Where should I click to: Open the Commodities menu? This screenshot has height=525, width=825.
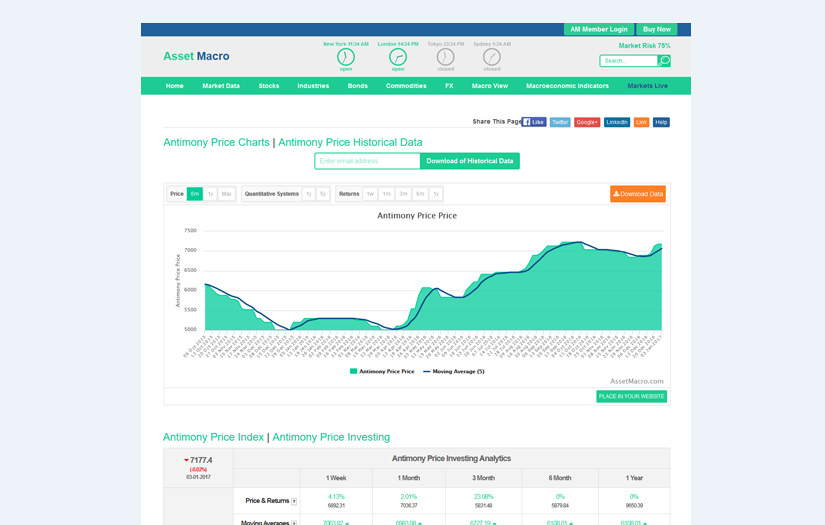coord(406,86)
